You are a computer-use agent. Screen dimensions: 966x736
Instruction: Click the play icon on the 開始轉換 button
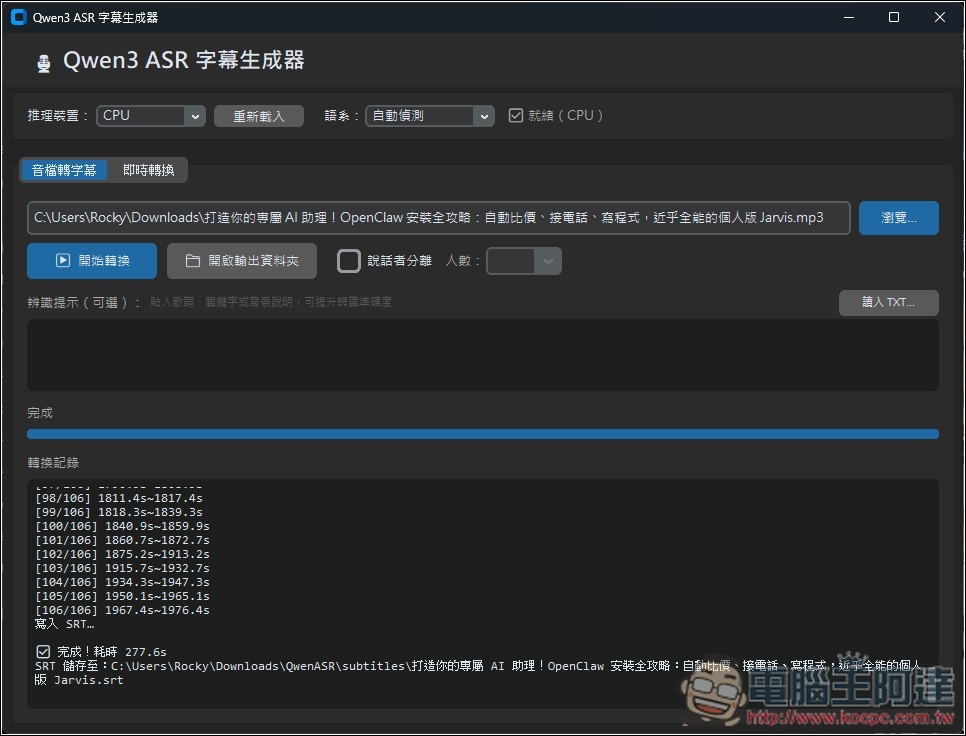click(63, 260)
